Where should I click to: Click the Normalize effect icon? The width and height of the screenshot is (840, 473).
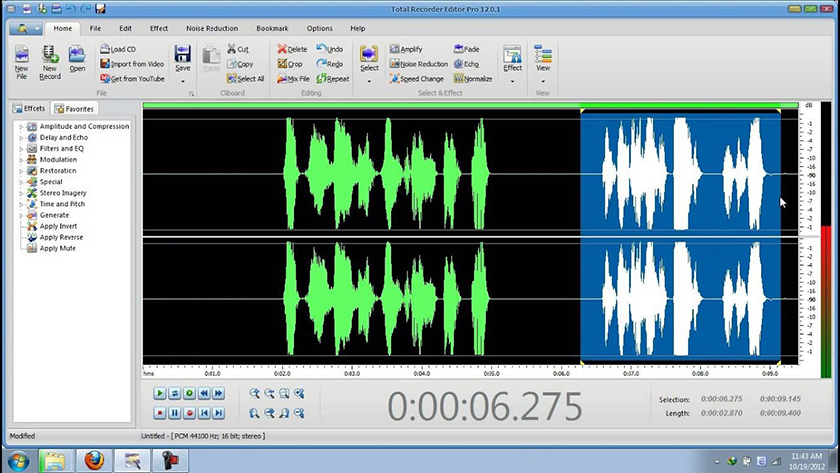pyautogui.click(x=459, y=78)
